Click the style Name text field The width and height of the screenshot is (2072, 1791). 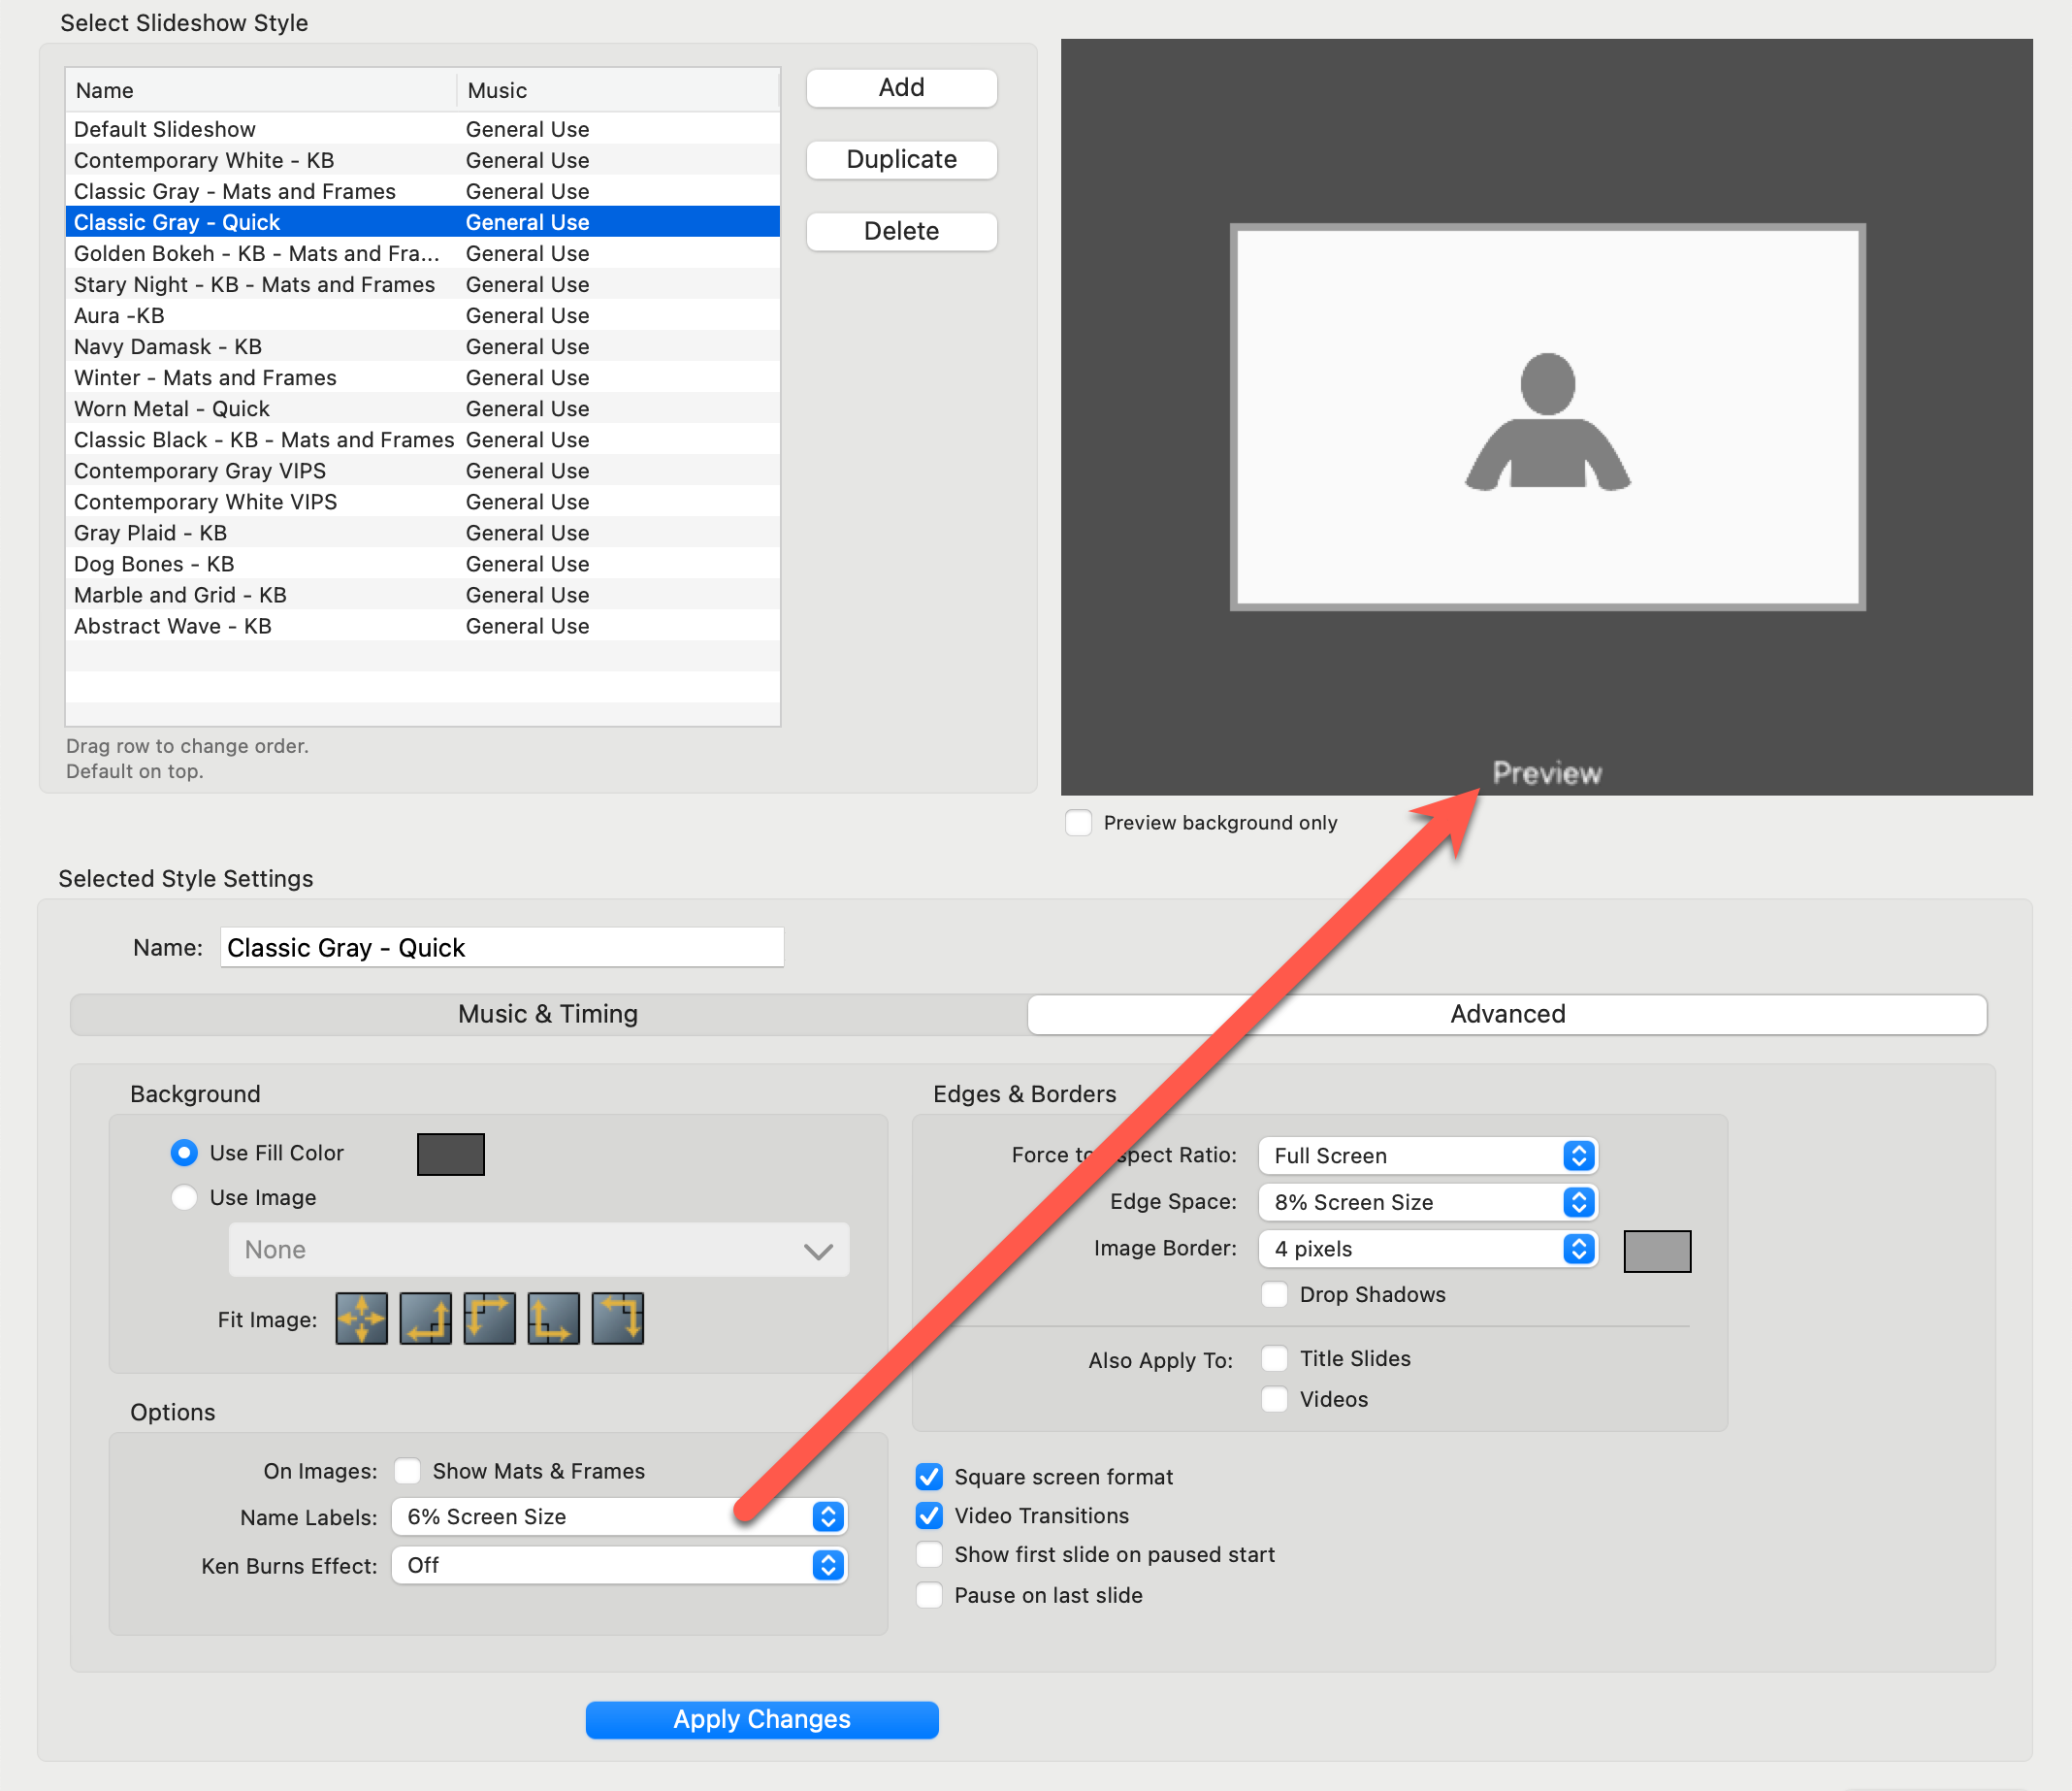pyautogui.click(x=501, y=947)
